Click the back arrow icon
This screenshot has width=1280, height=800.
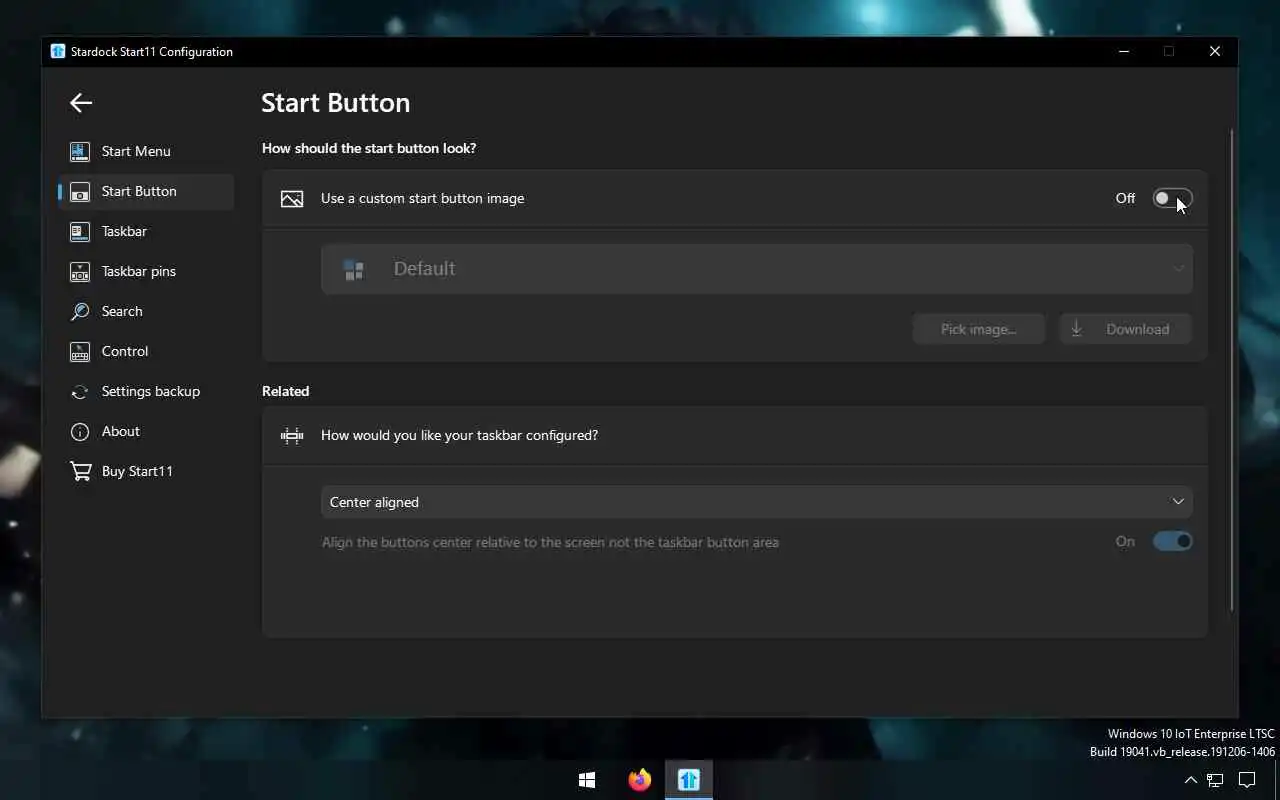[x=81, y=102]
